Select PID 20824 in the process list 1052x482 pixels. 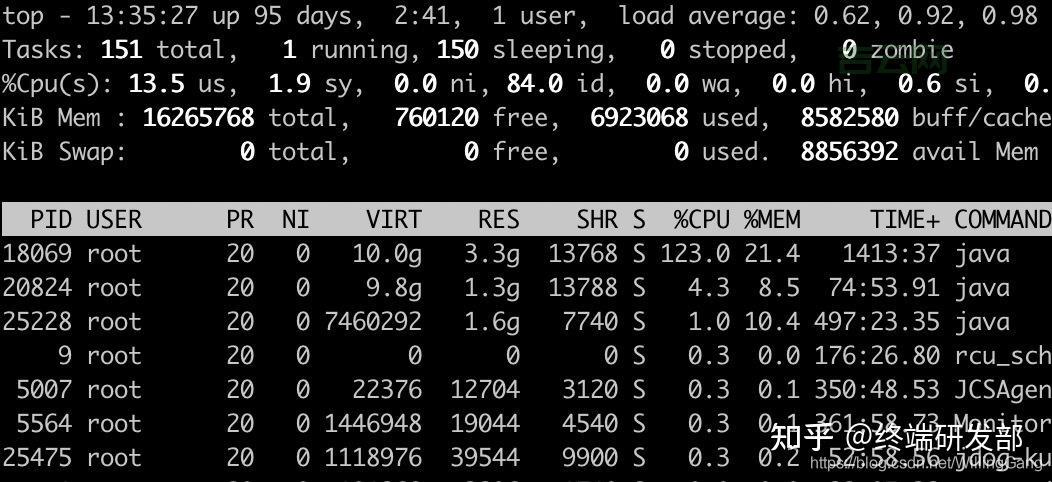[x=36, y=288]
